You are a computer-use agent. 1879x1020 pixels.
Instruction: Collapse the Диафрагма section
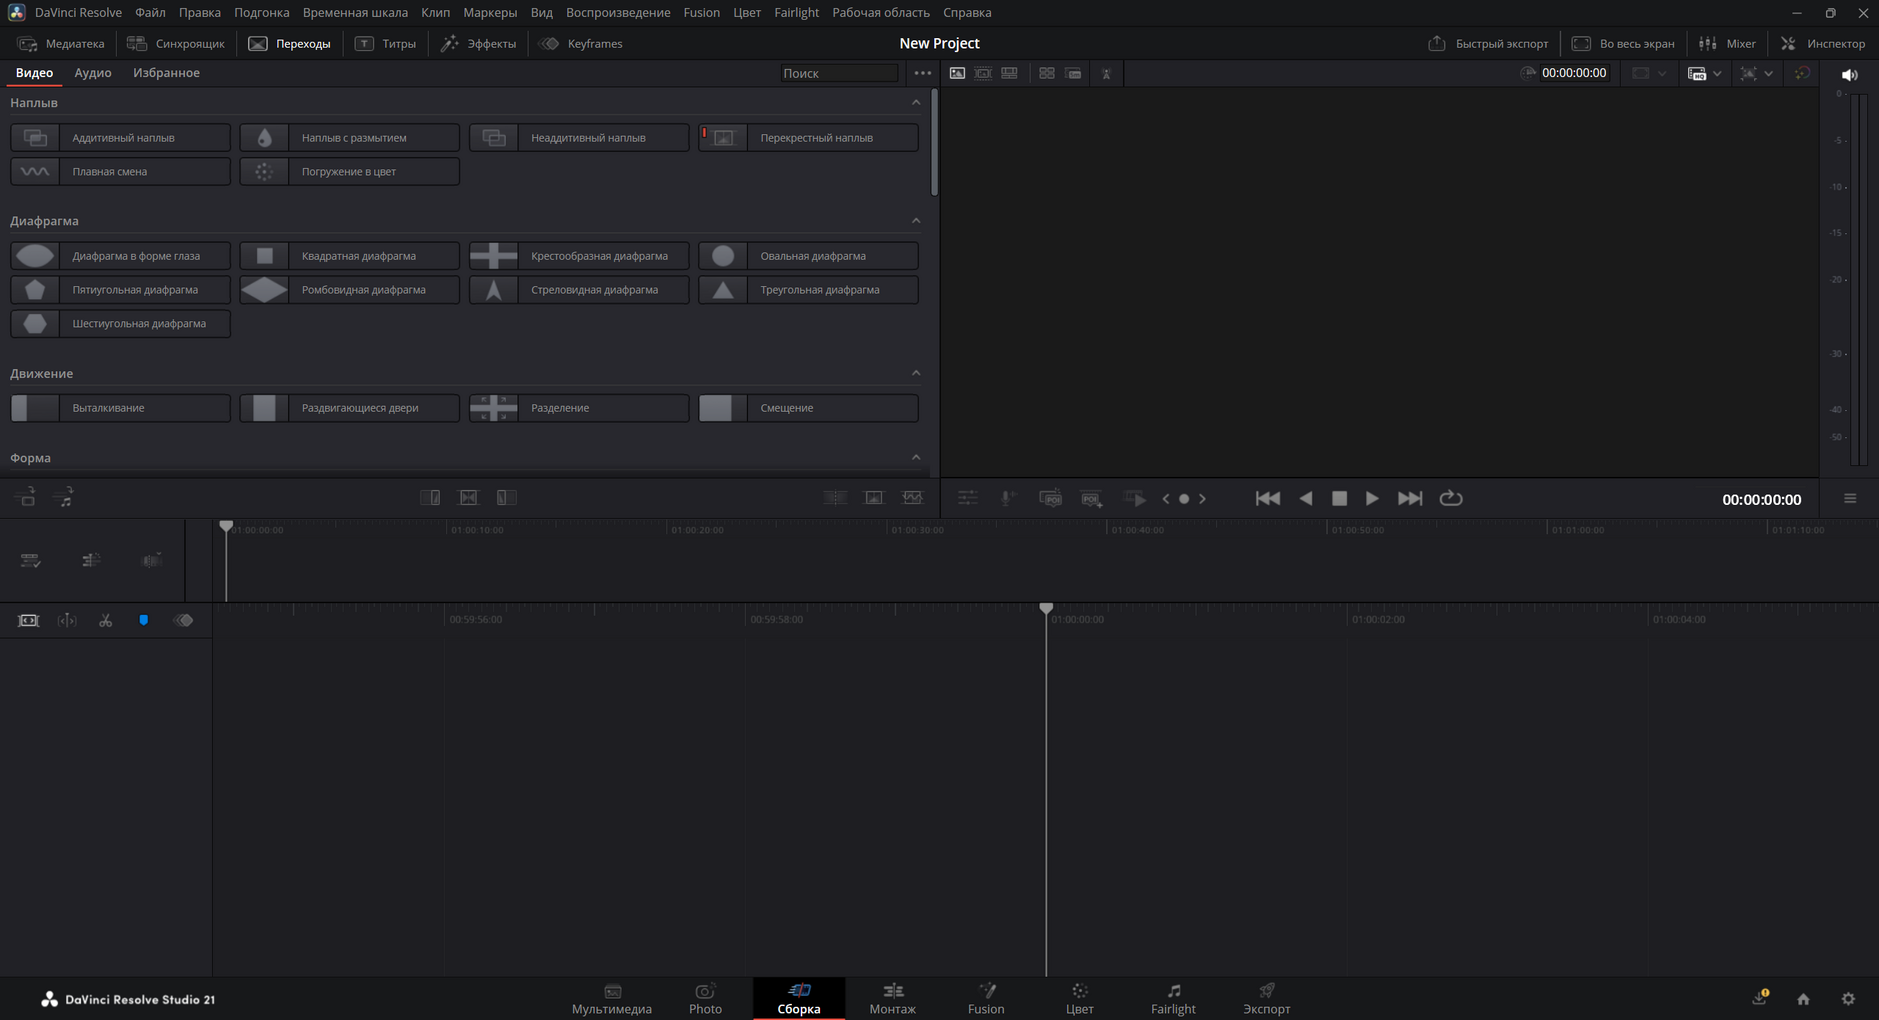(x=916, y=220)
